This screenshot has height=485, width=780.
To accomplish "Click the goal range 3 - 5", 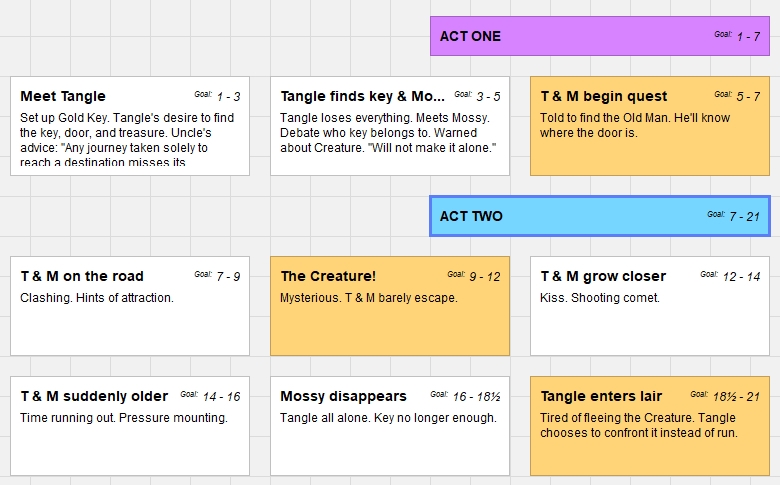I will click(488, 97).
